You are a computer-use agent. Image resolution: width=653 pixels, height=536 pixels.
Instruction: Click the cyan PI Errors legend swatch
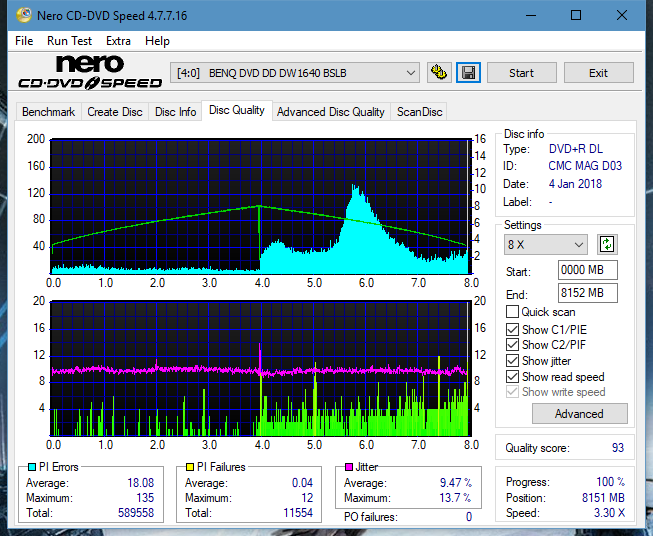click(x=32, y=467)
